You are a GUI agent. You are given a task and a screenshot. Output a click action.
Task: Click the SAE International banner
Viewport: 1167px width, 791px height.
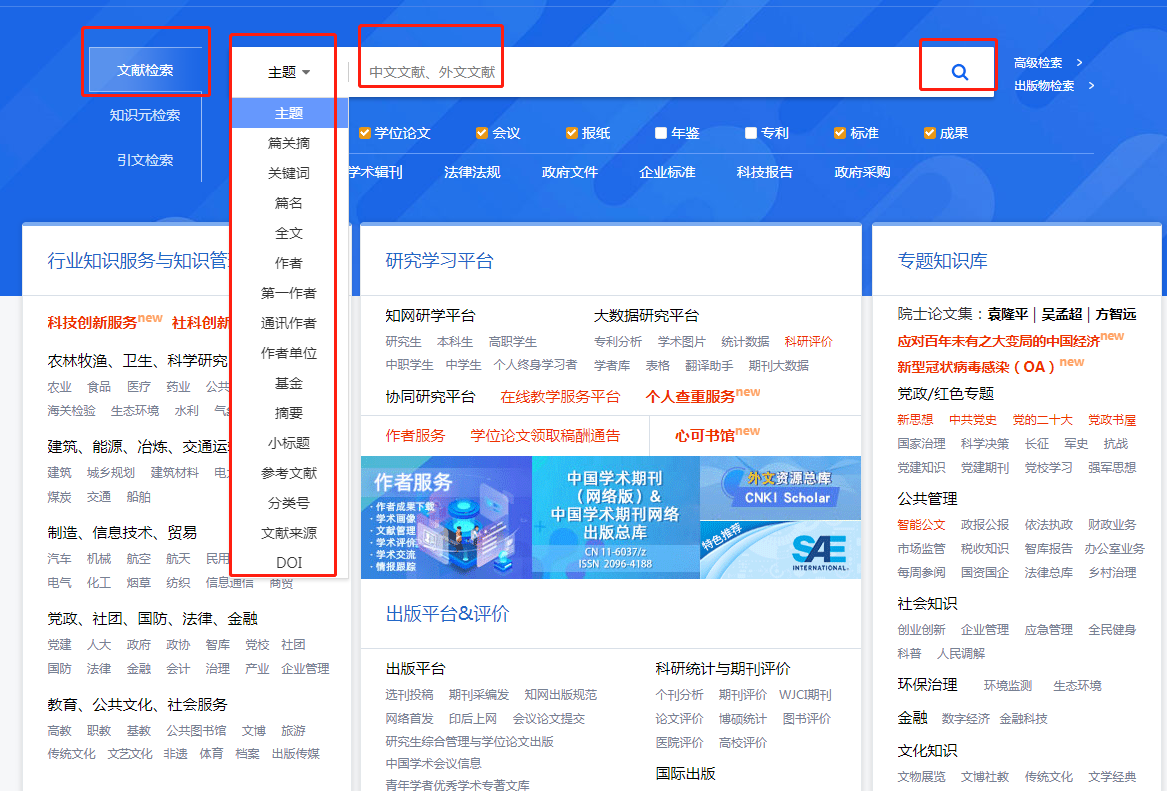coord(780,549)
